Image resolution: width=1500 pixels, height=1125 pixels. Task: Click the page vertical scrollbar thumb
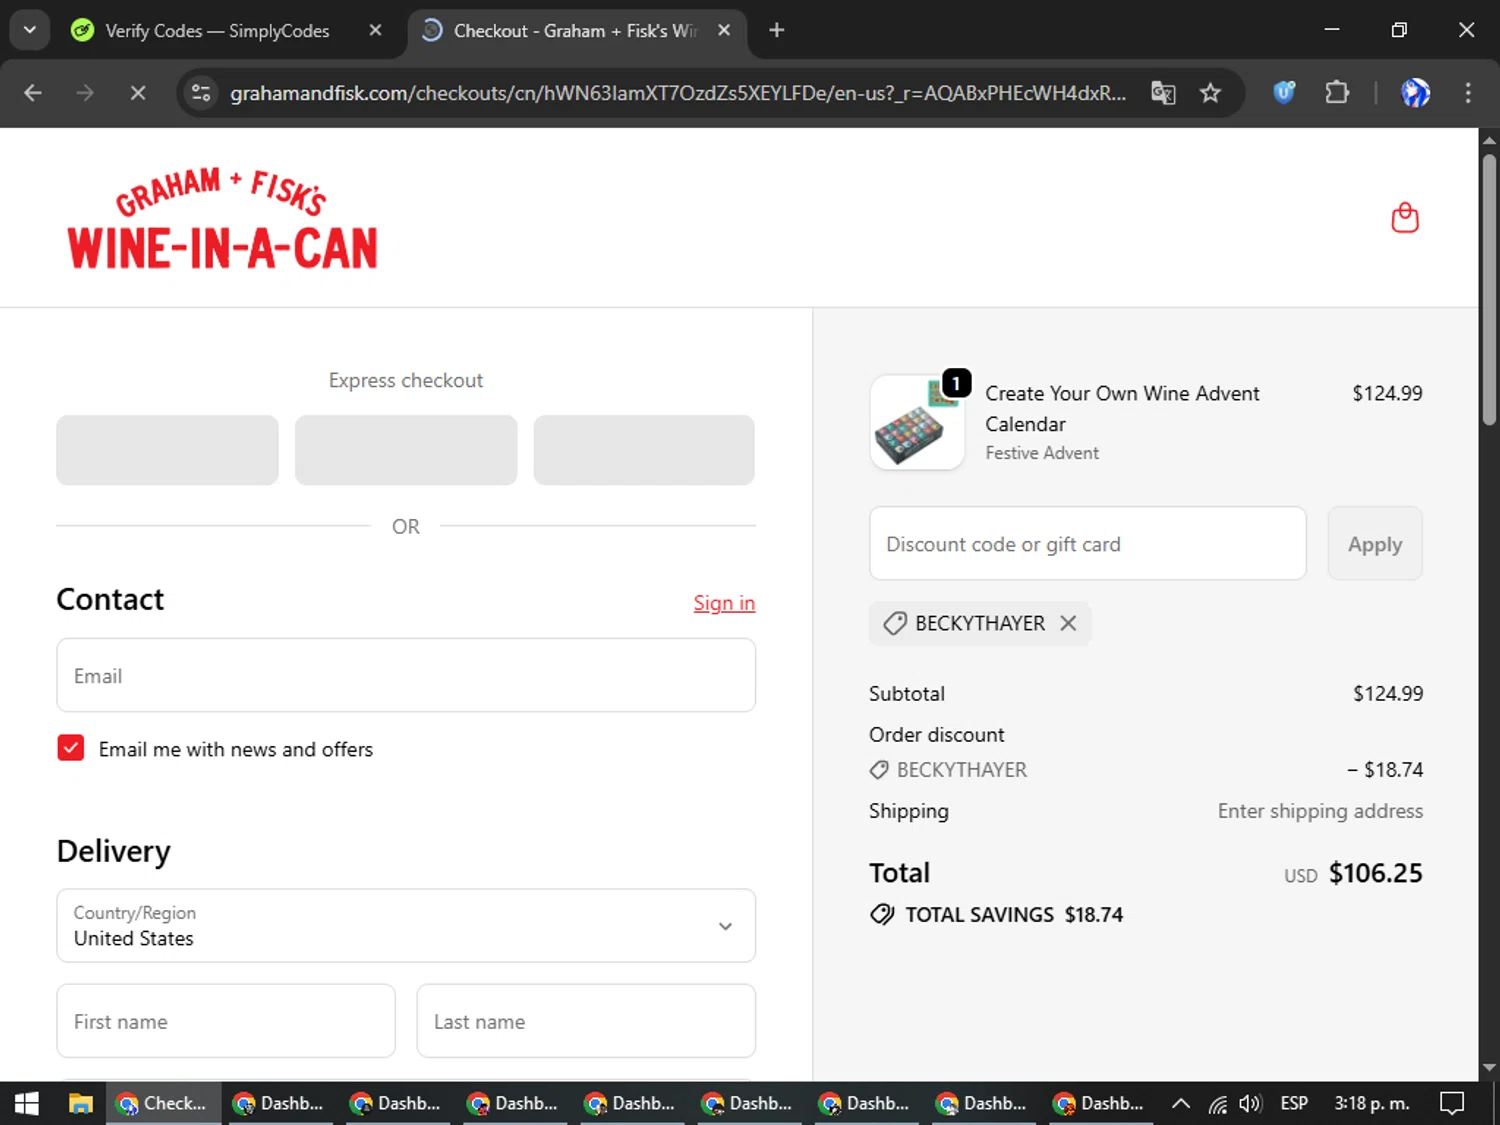pyautogui.click(x=1489, y=290)
